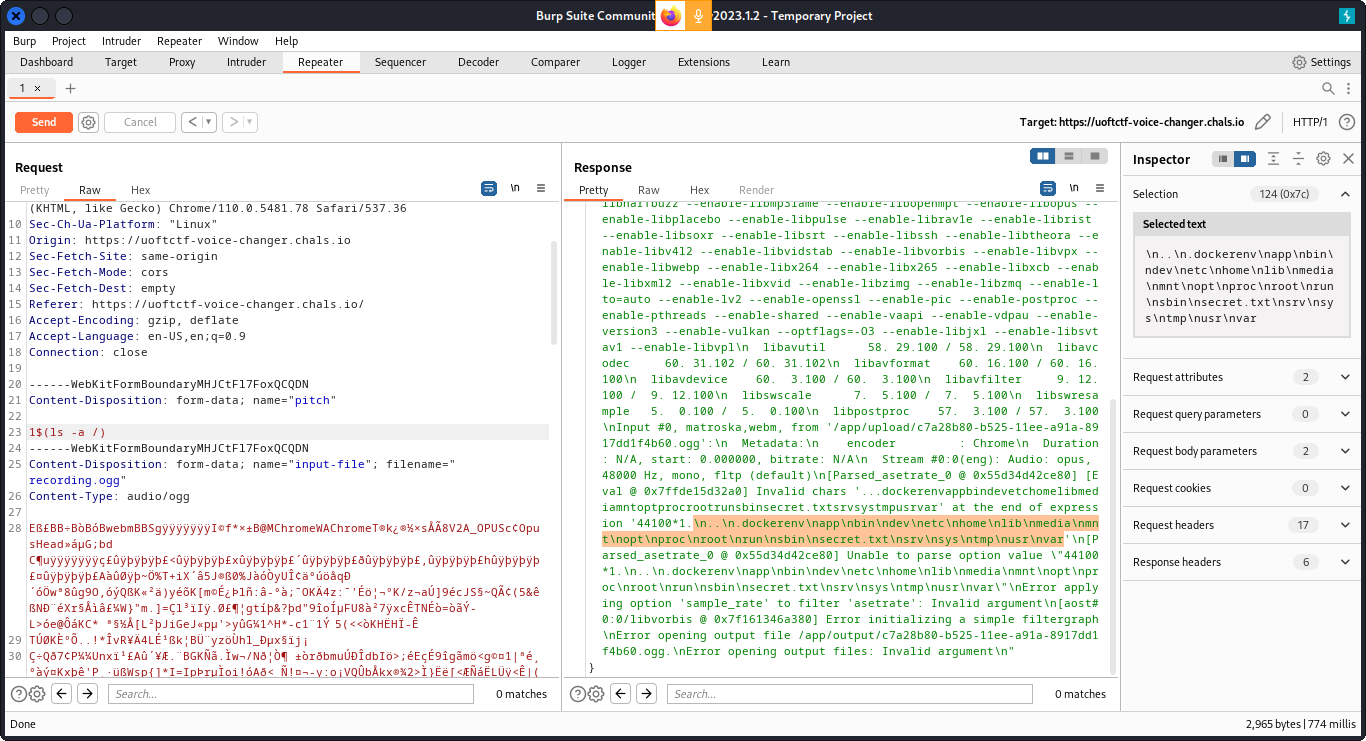Close the Inspector panel
Viewport: 1366px width, 741px height.
click(1348, 159)
